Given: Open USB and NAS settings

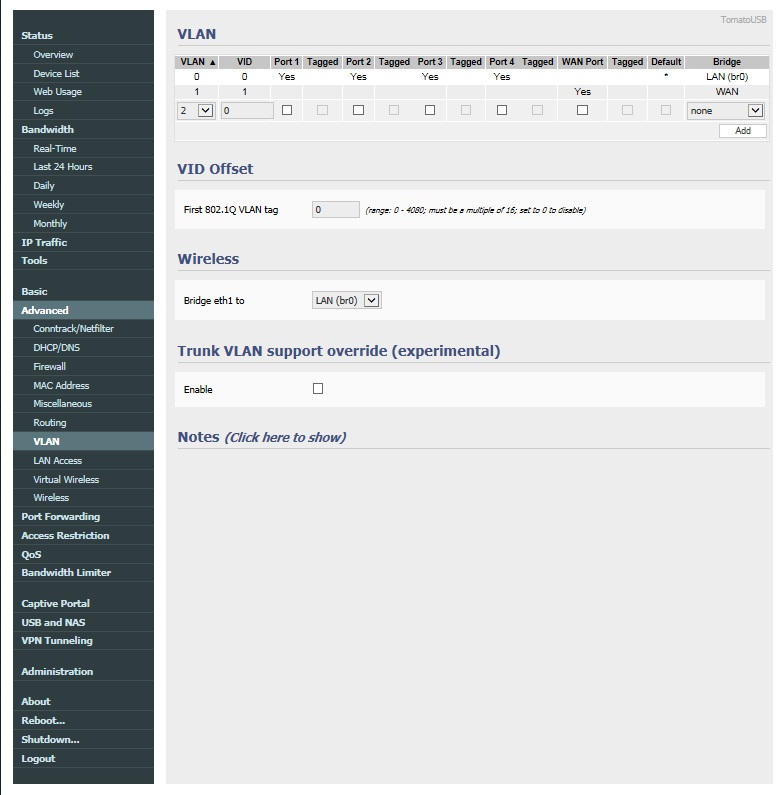Looking at the screenshot, I should (x=53, y=623).
